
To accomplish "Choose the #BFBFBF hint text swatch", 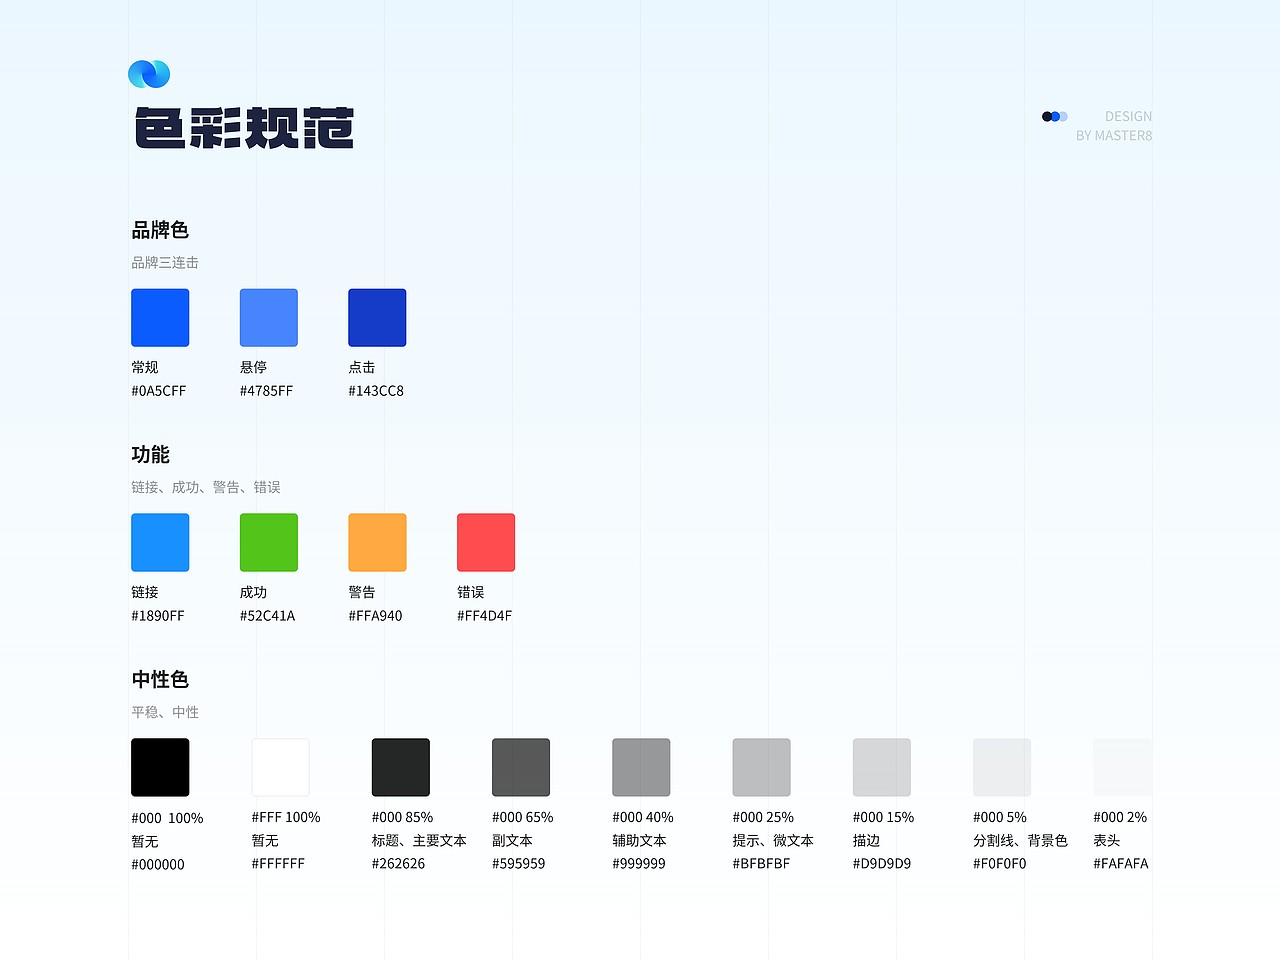I will click(762, 768).
